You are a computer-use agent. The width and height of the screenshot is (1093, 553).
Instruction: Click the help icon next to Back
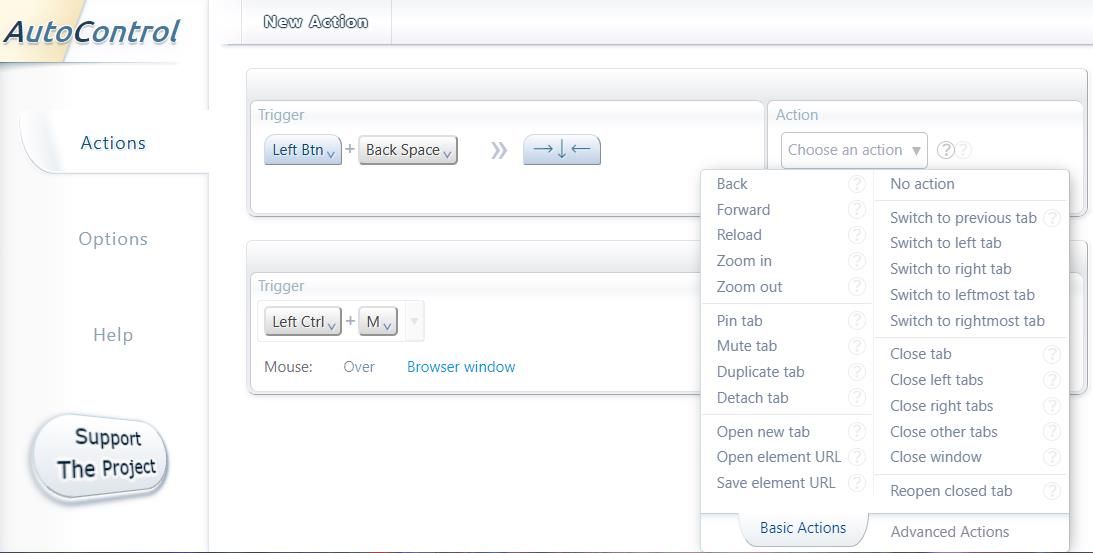pos(857,184)
